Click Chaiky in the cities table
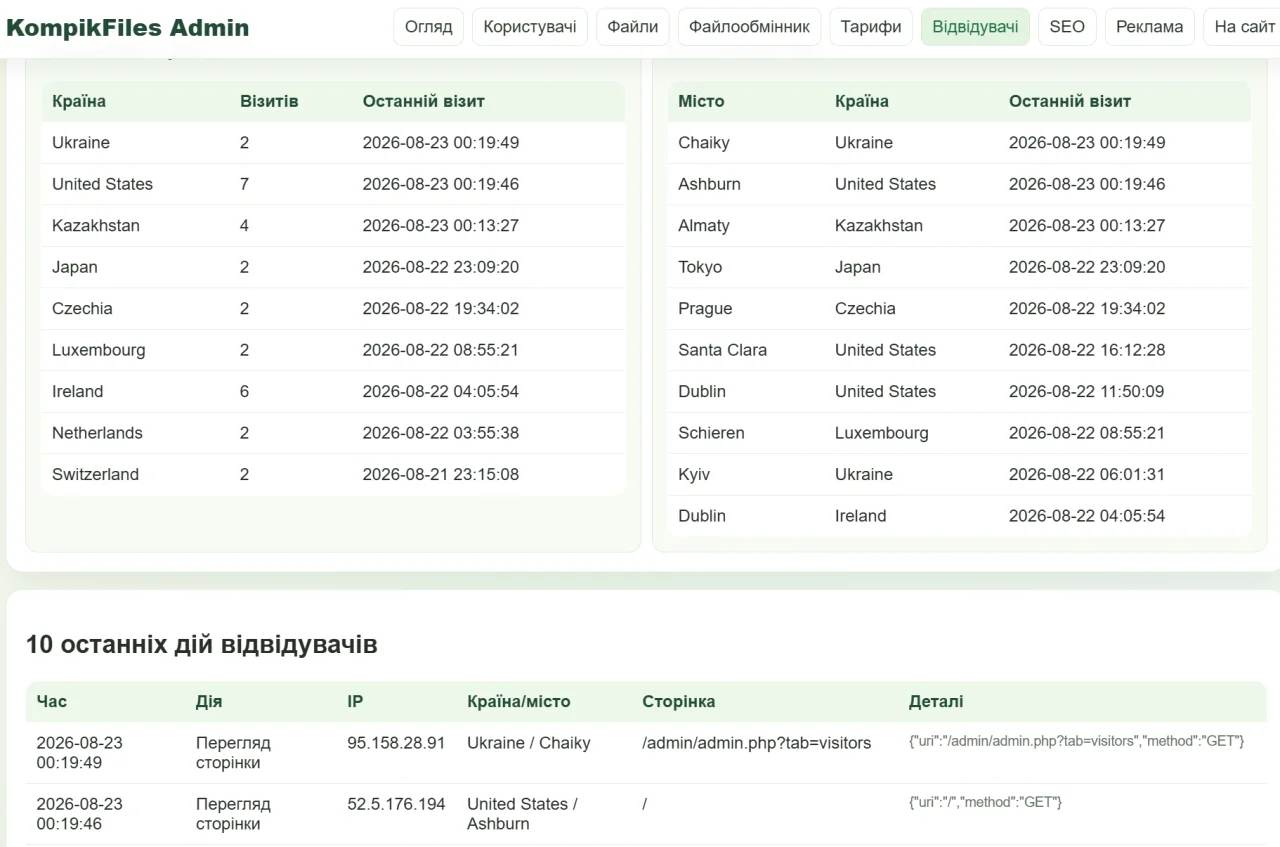 [x=704, y=143]
